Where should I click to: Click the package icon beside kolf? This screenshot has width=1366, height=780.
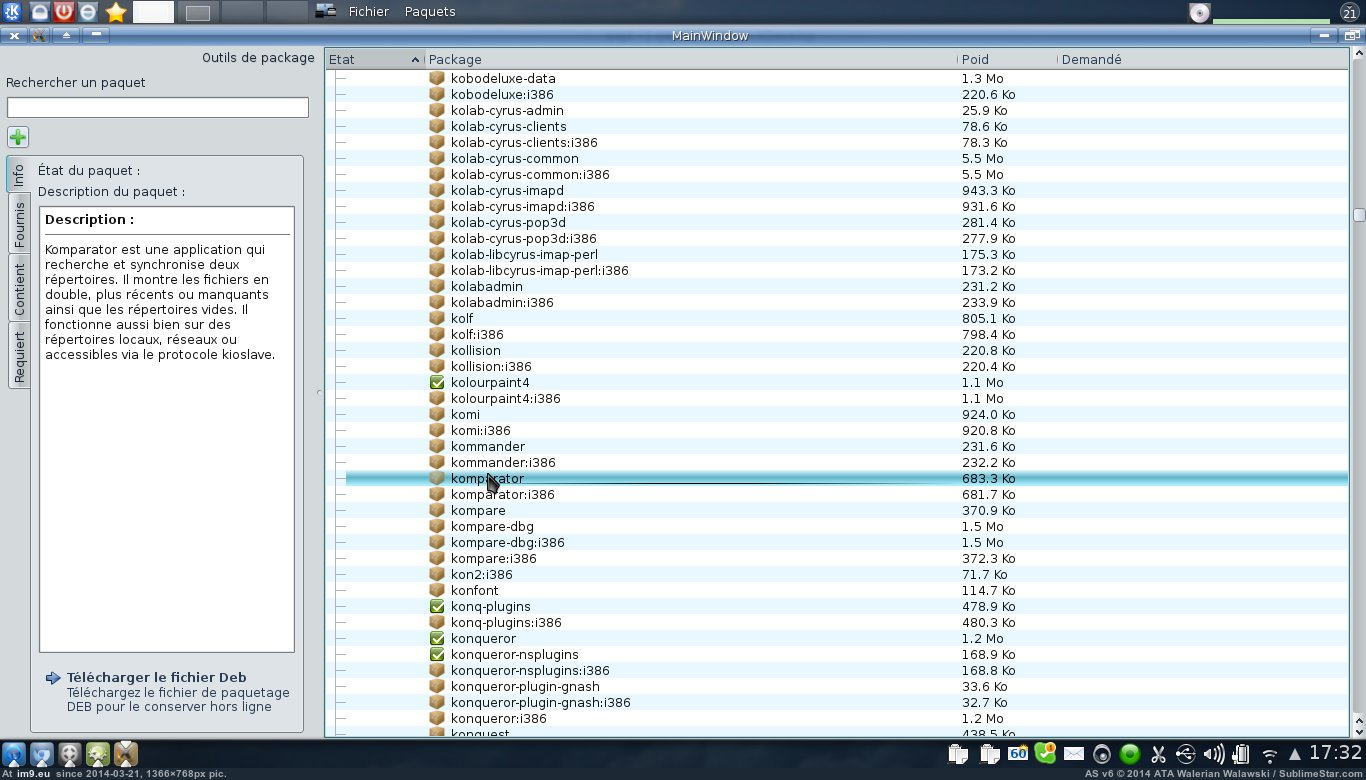click(x=437, y=318)
